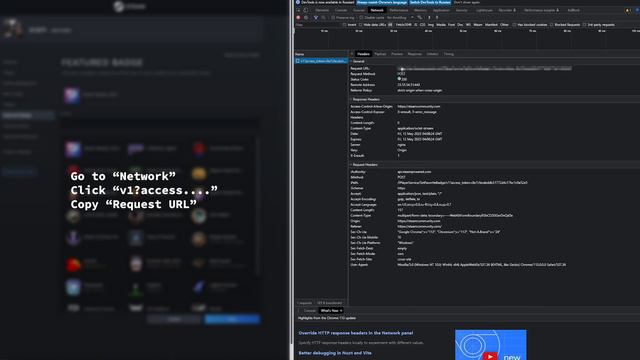Check Has blocked cookies filter

514,25
